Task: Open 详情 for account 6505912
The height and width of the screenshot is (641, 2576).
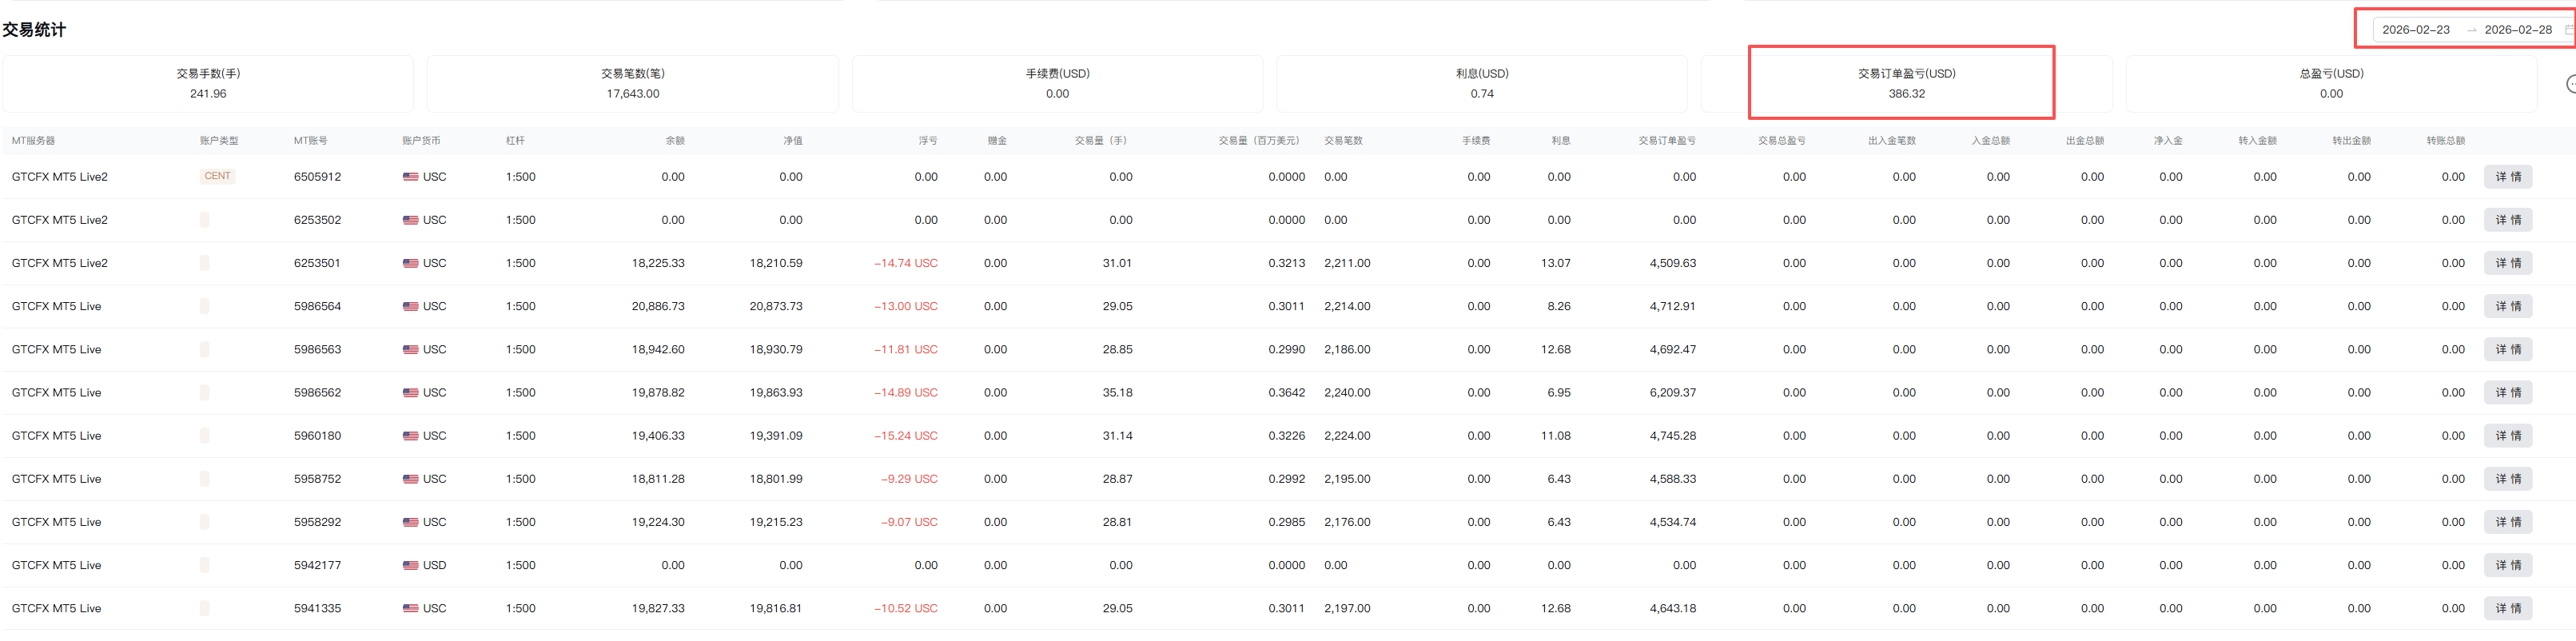Action: [2507, 177]
